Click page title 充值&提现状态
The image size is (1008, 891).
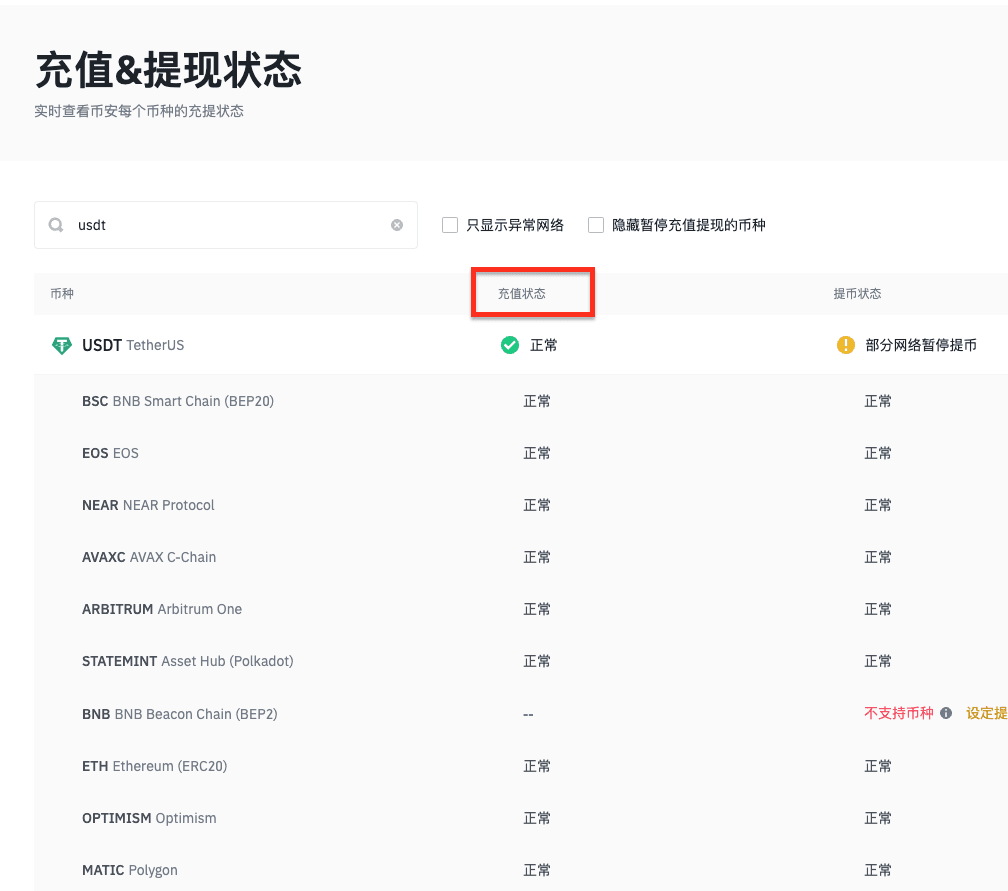(168, 69)
